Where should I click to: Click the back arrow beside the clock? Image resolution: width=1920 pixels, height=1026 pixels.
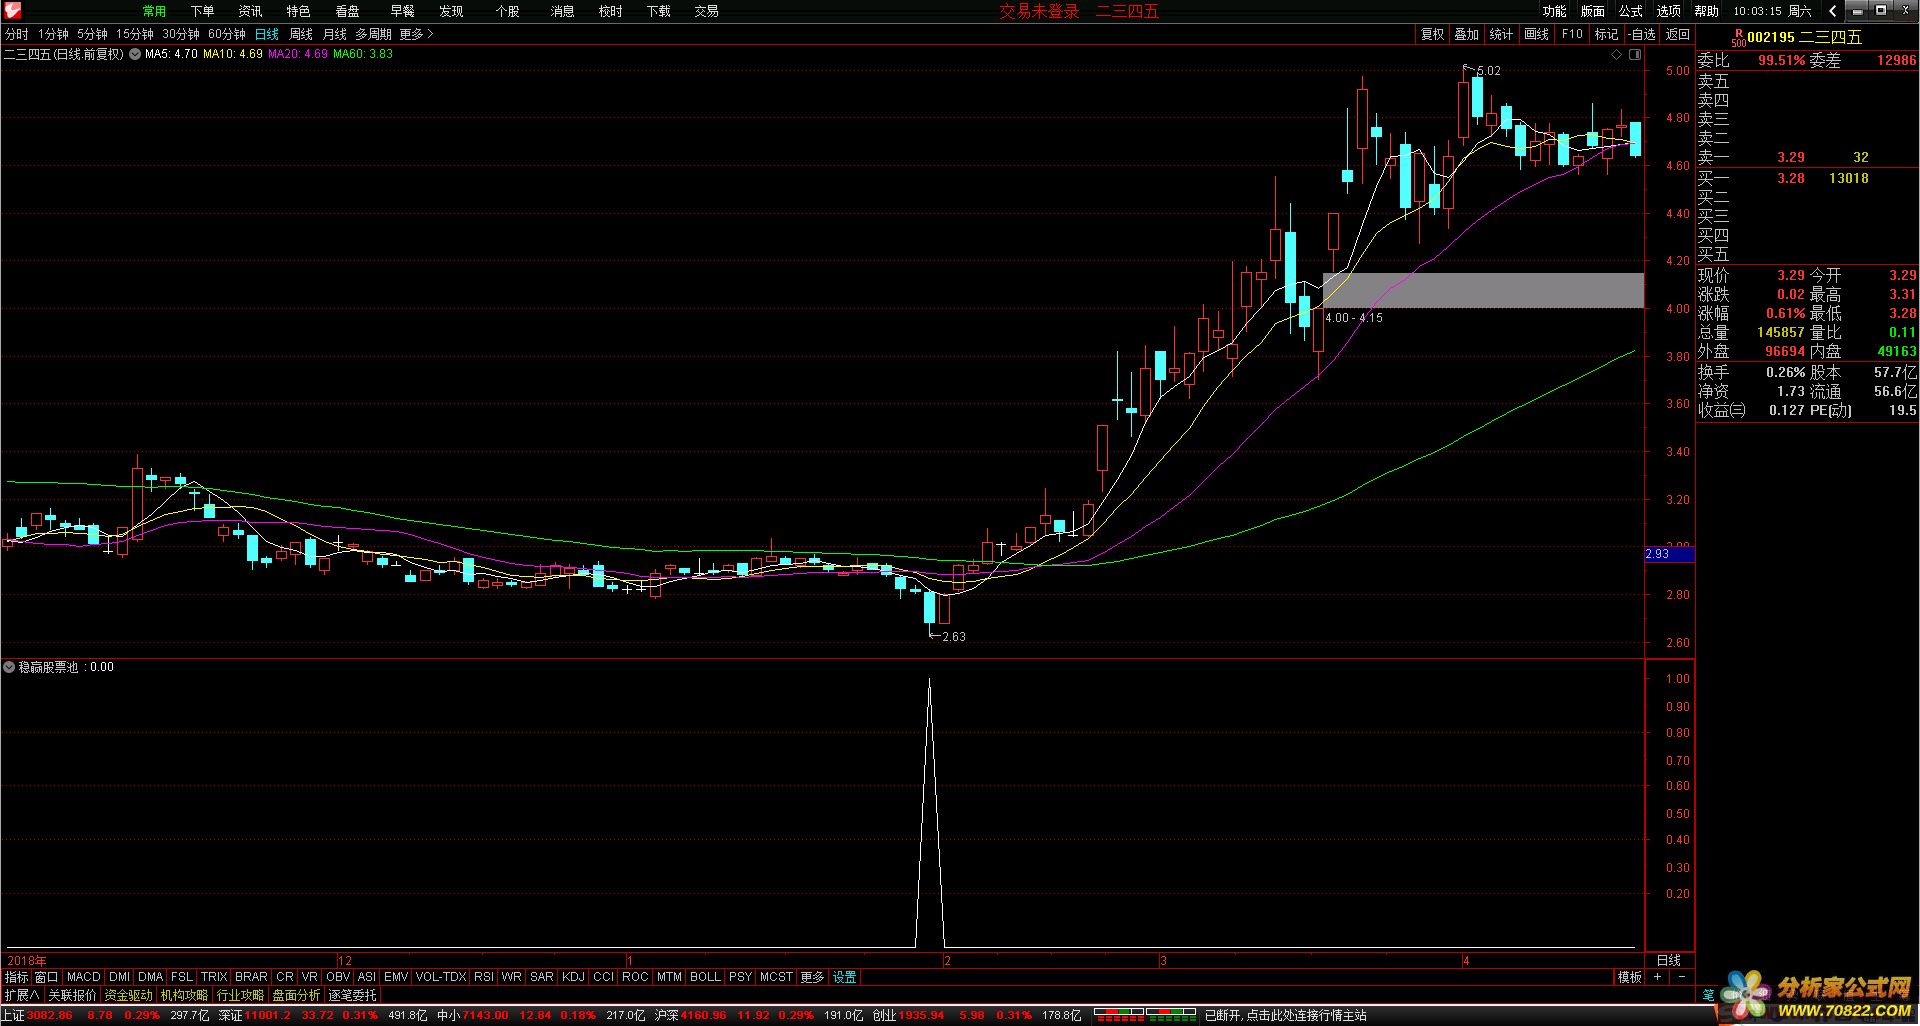[x=1832, y=11]
